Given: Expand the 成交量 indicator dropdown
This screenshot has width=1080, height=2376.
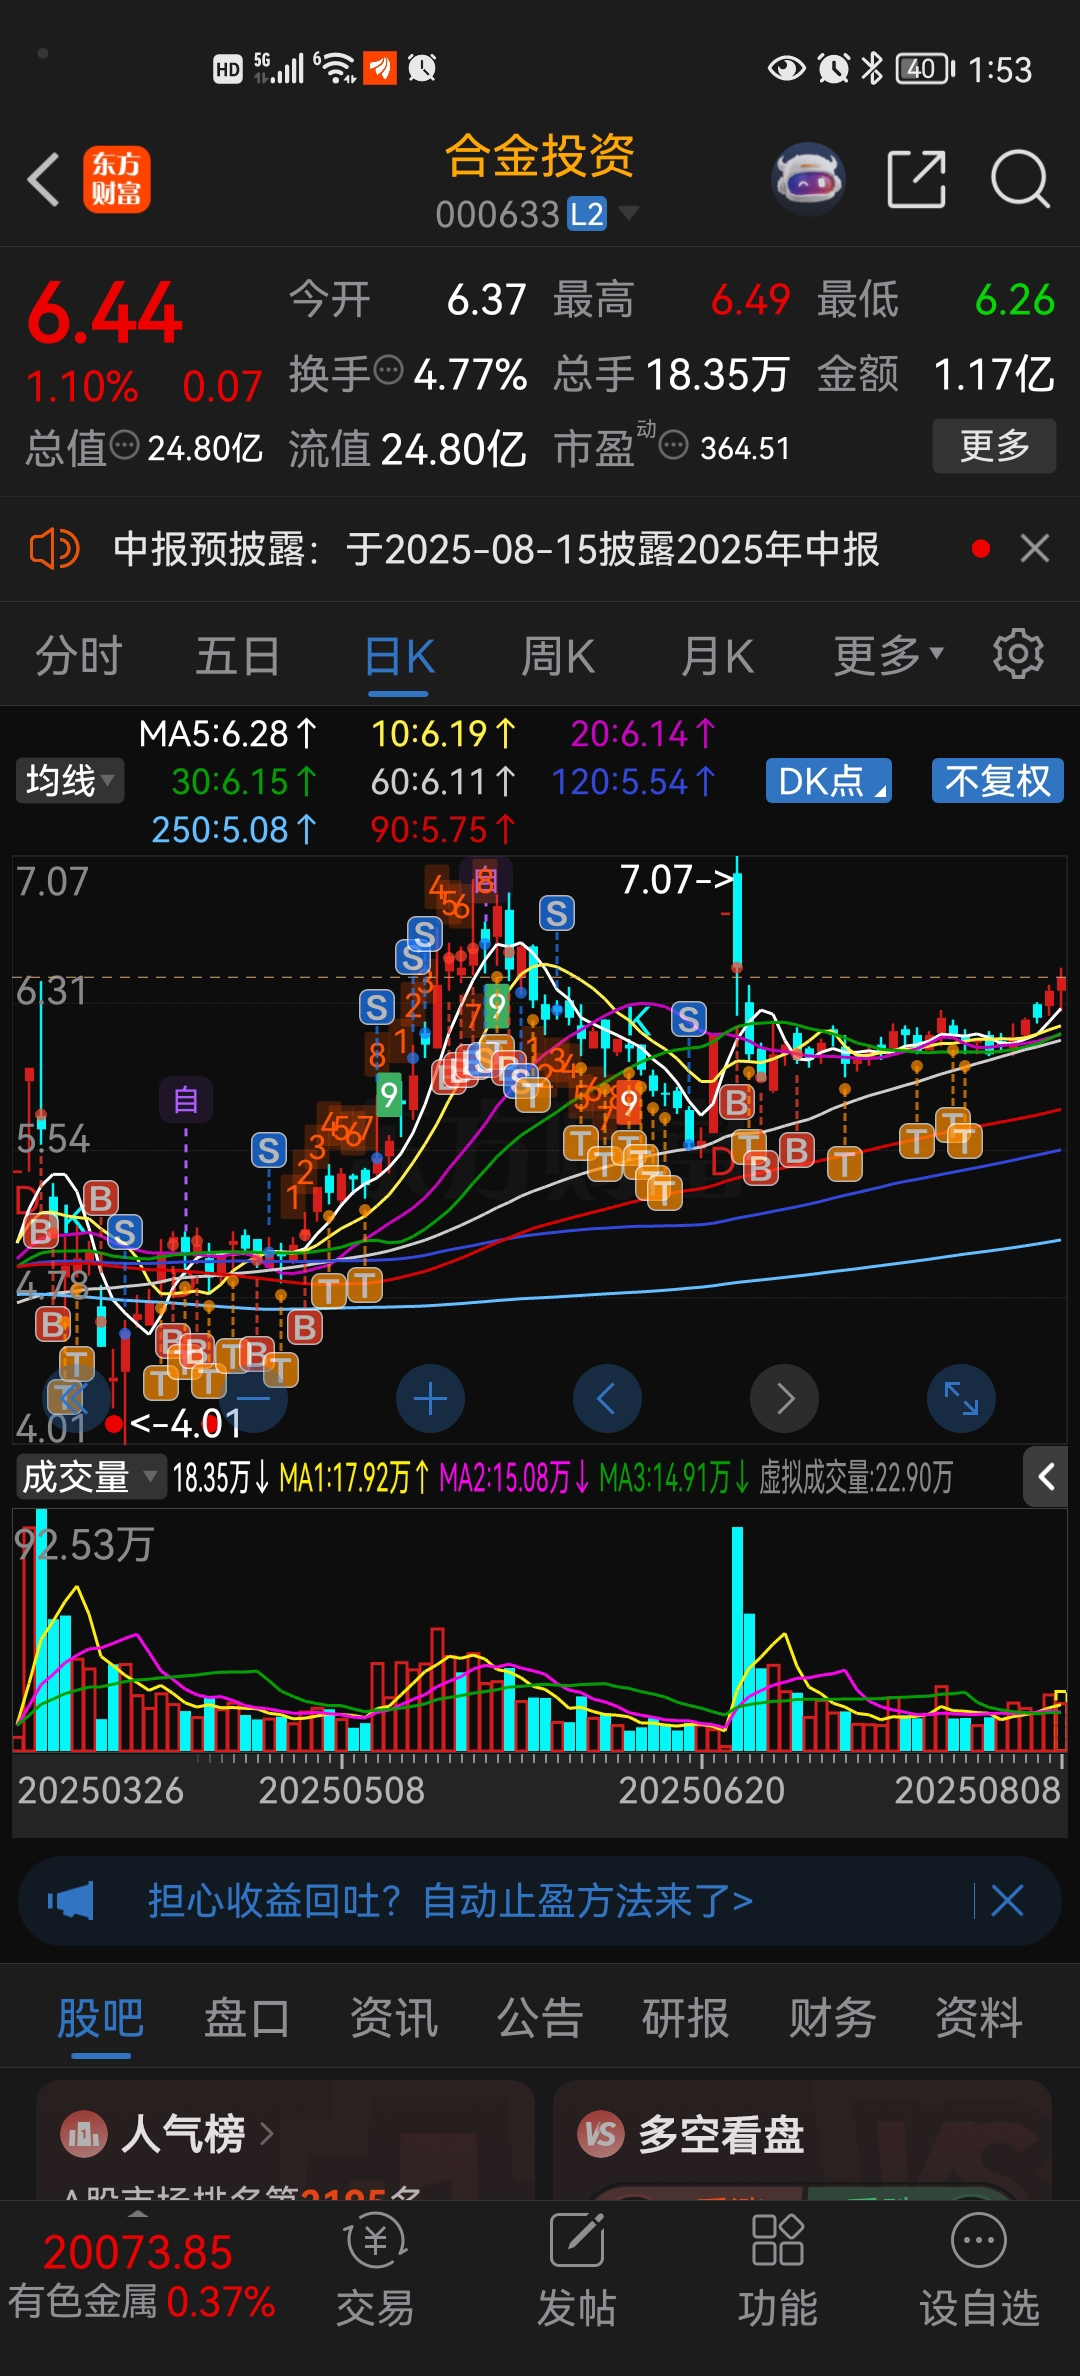Looking at the screenshot, I should (90, 1477).
